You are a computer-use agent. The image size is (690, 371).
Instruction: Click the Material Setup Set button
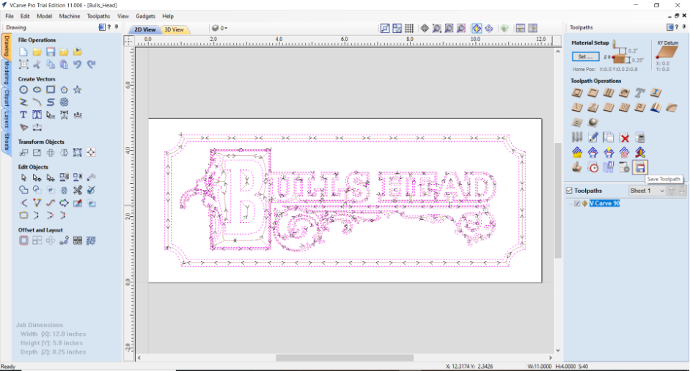coord(585,57)
